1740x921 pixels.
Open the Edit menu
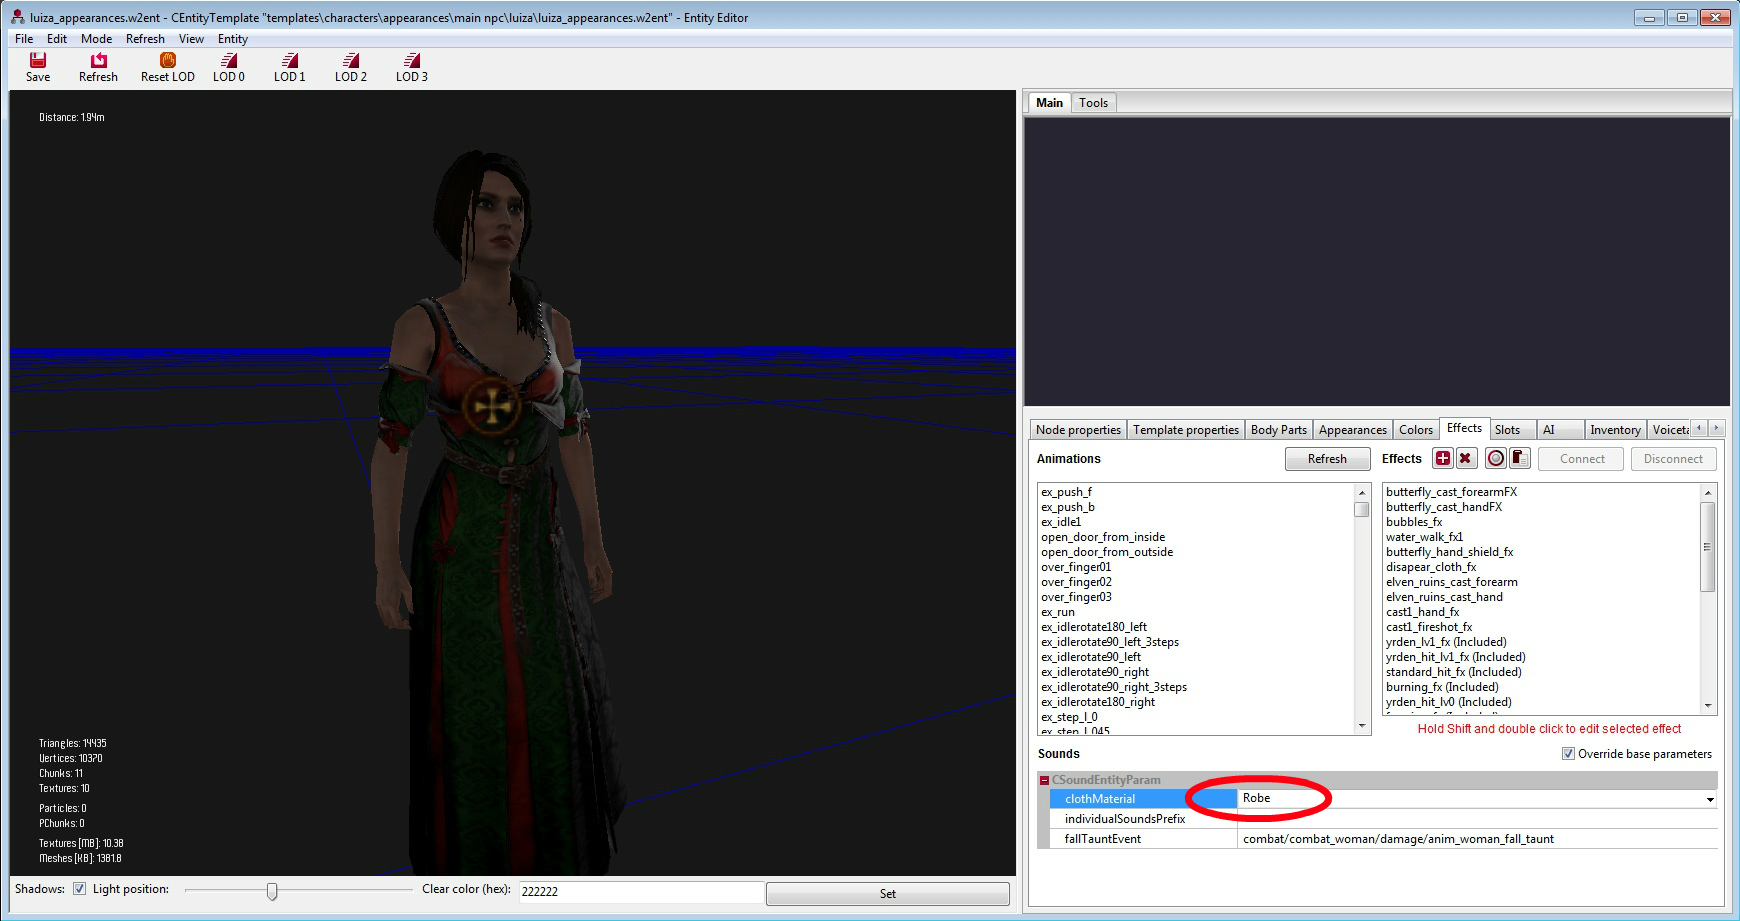point(57,39)
